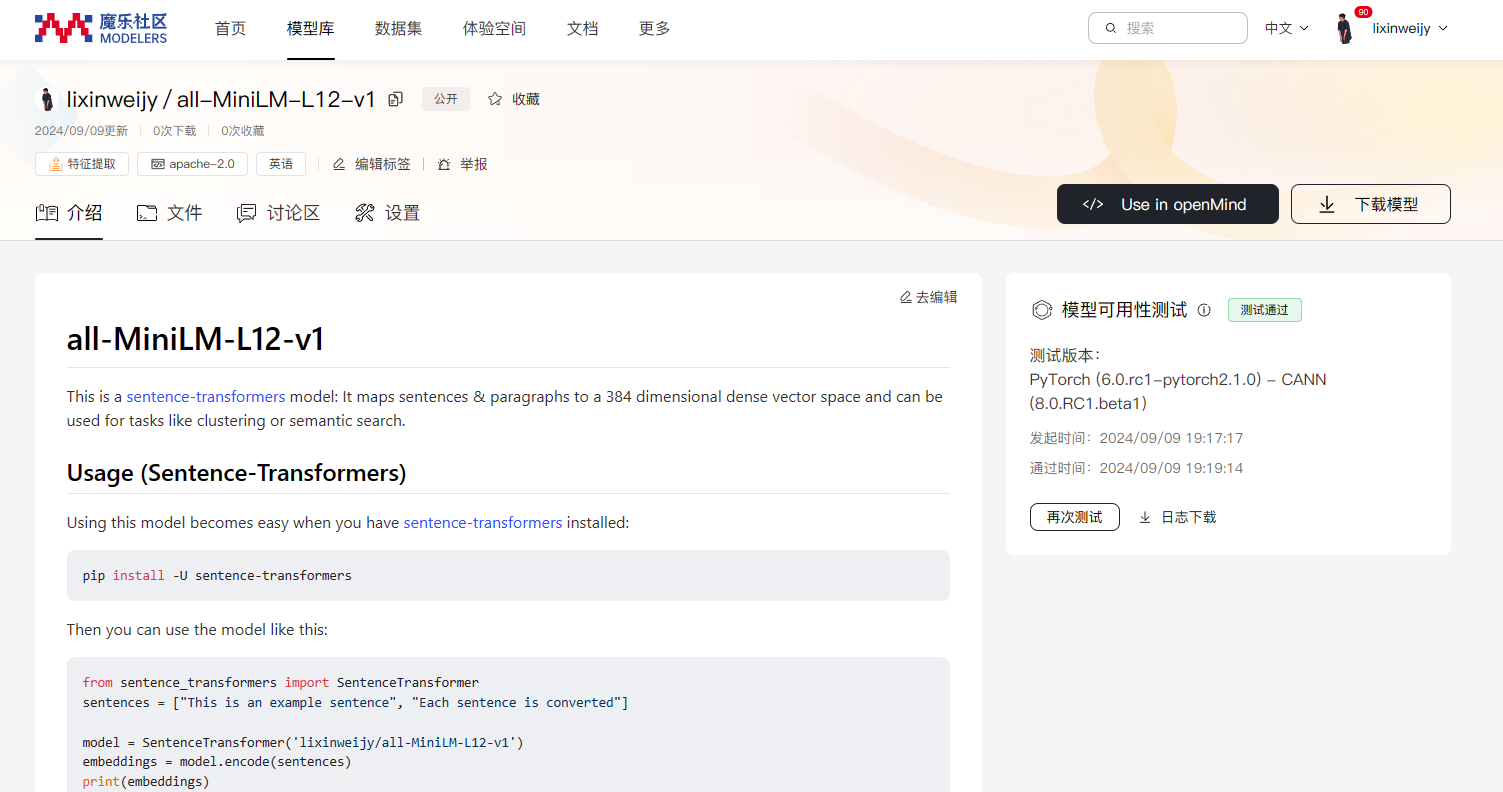The width and height of the screenshot is (1503, 792).
Task: Click the star 收藏 favorite icon
Action: coord(495,99)
